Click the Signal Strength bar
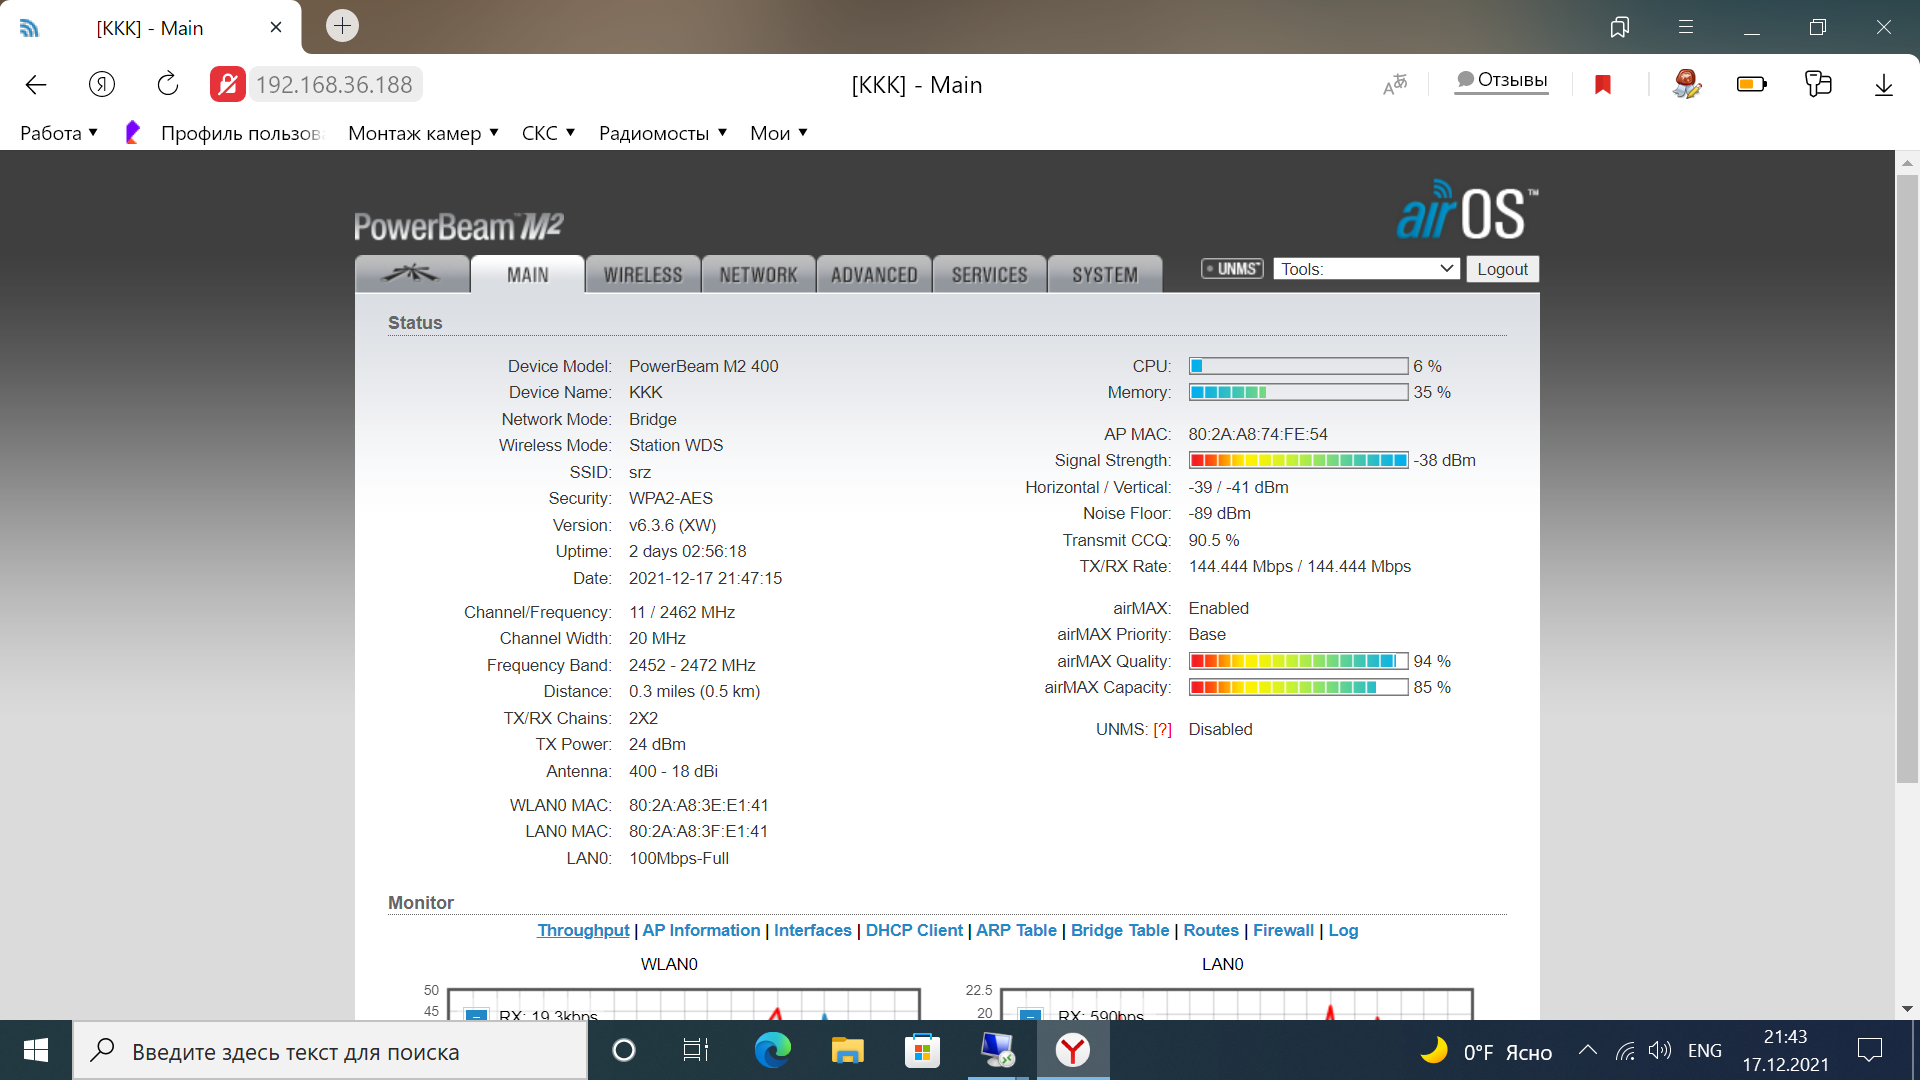Image resolution: width=1920 pixels, height=1080 pixels. 1298,460
